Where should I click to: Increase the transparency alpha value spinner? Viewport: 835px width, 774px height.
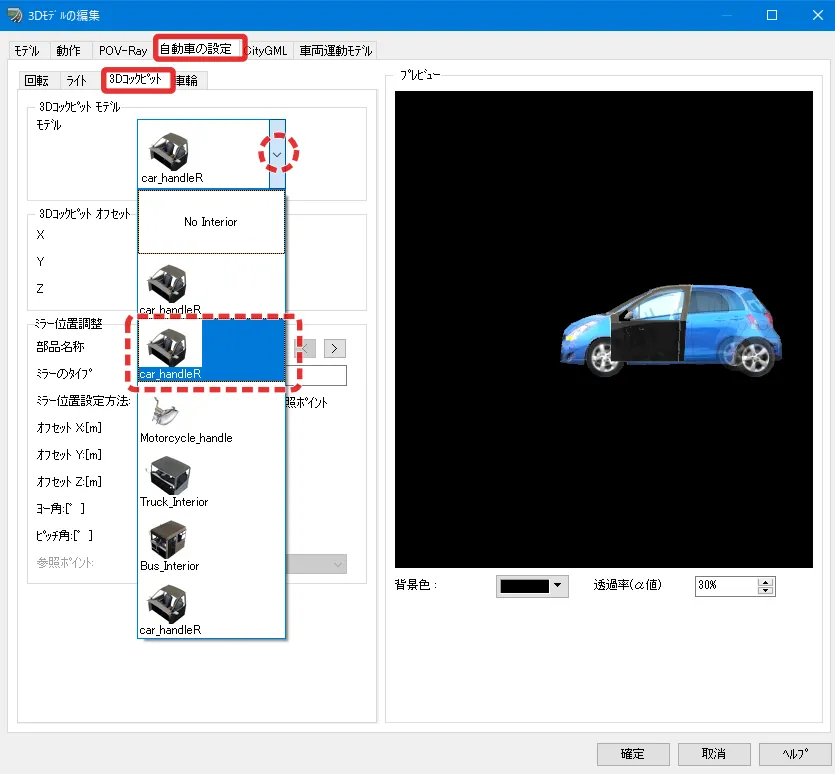coord(766,581)
